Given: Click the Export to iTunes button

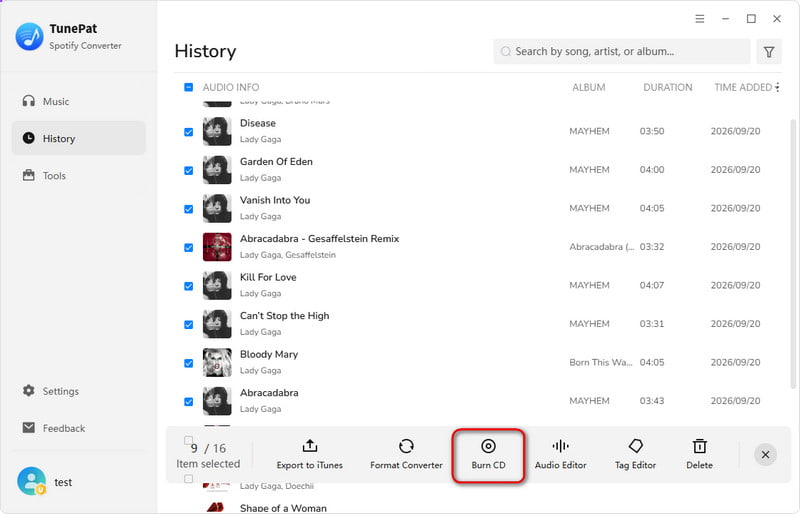Looking at the screenshot, I should click(310, 455).
